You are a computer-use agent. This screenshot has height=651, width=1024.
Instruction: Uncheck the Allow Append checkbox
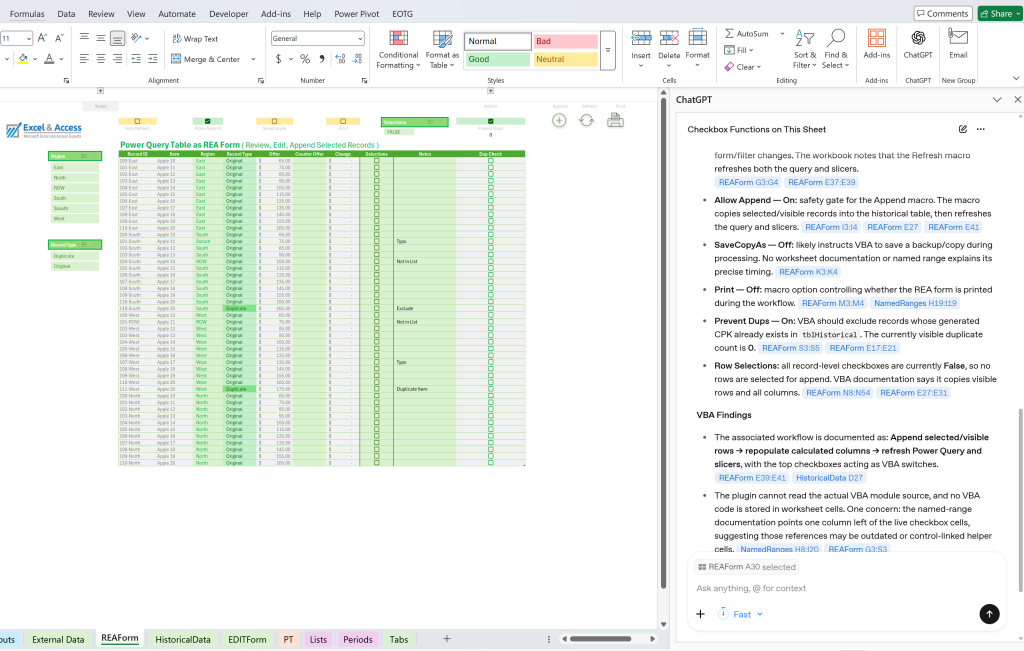click(208, 121)
